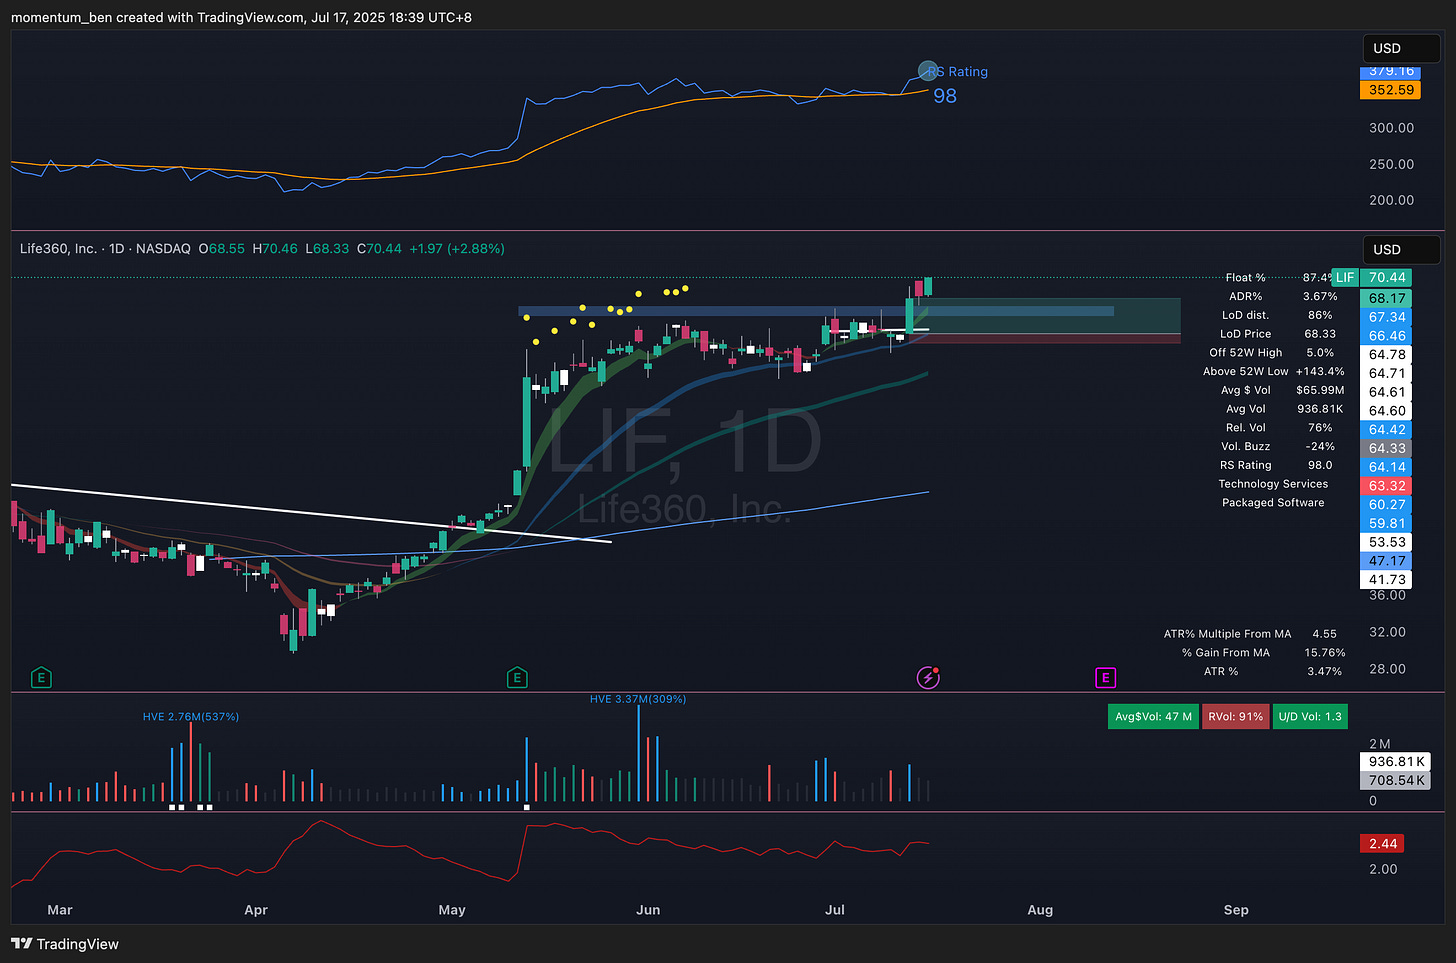Click the 352.59 orange axis label
The height and width of the screenshot is (963, 1456).
coord(1391,90)
